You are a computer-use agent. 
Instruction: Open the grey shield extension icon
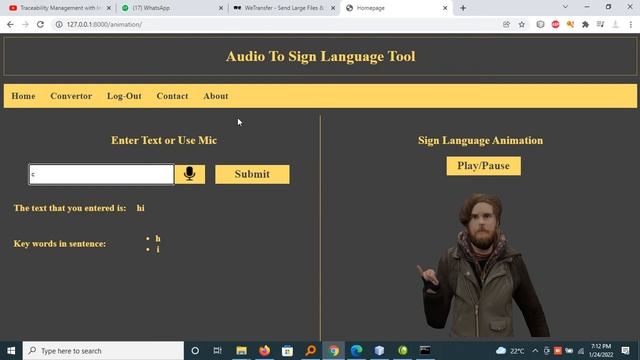[x=540, y=24]
